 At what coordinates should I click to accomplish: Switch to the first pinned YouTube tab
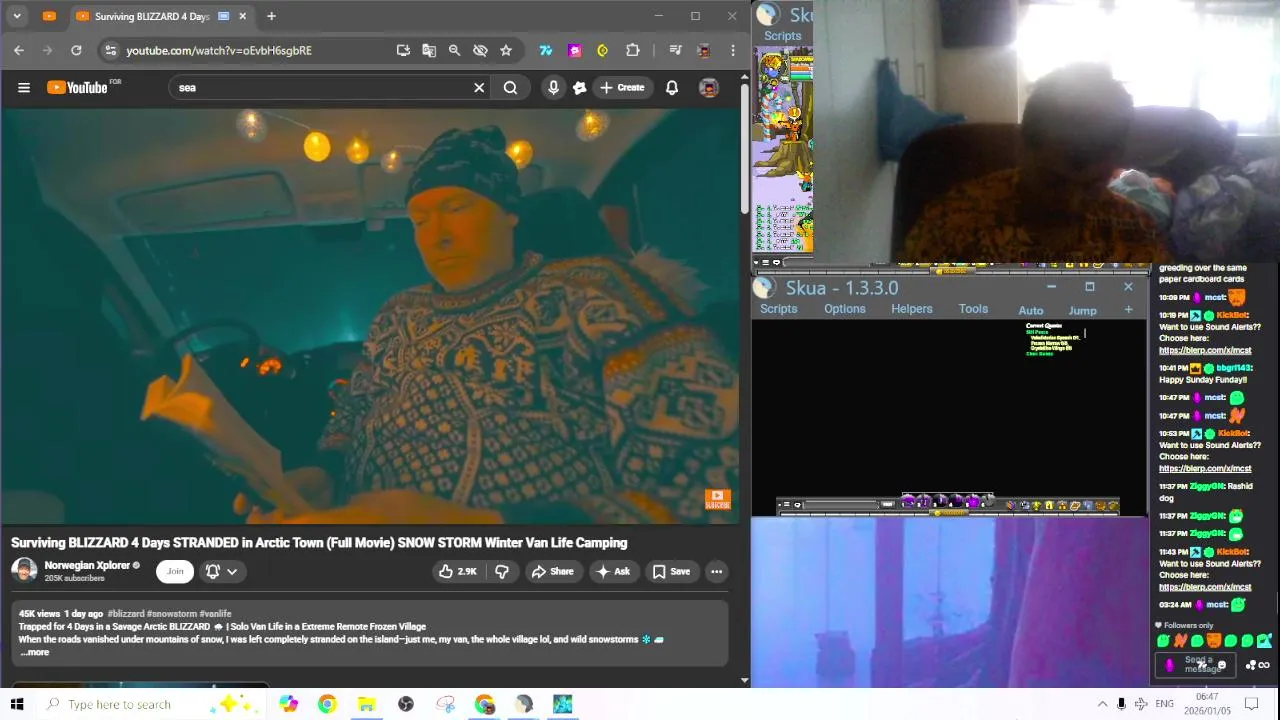point(49,16)
